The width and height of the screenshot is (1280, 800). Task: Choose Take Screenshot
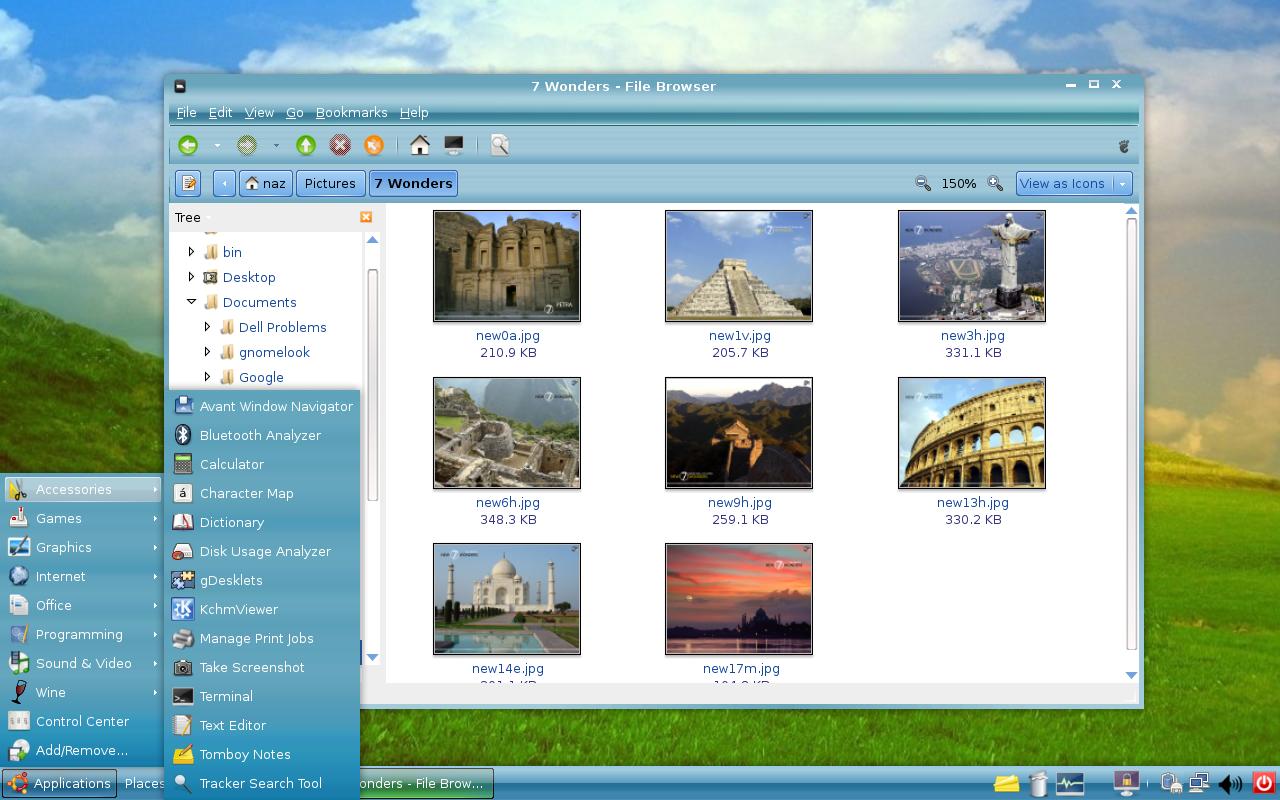tap(262, 667)
